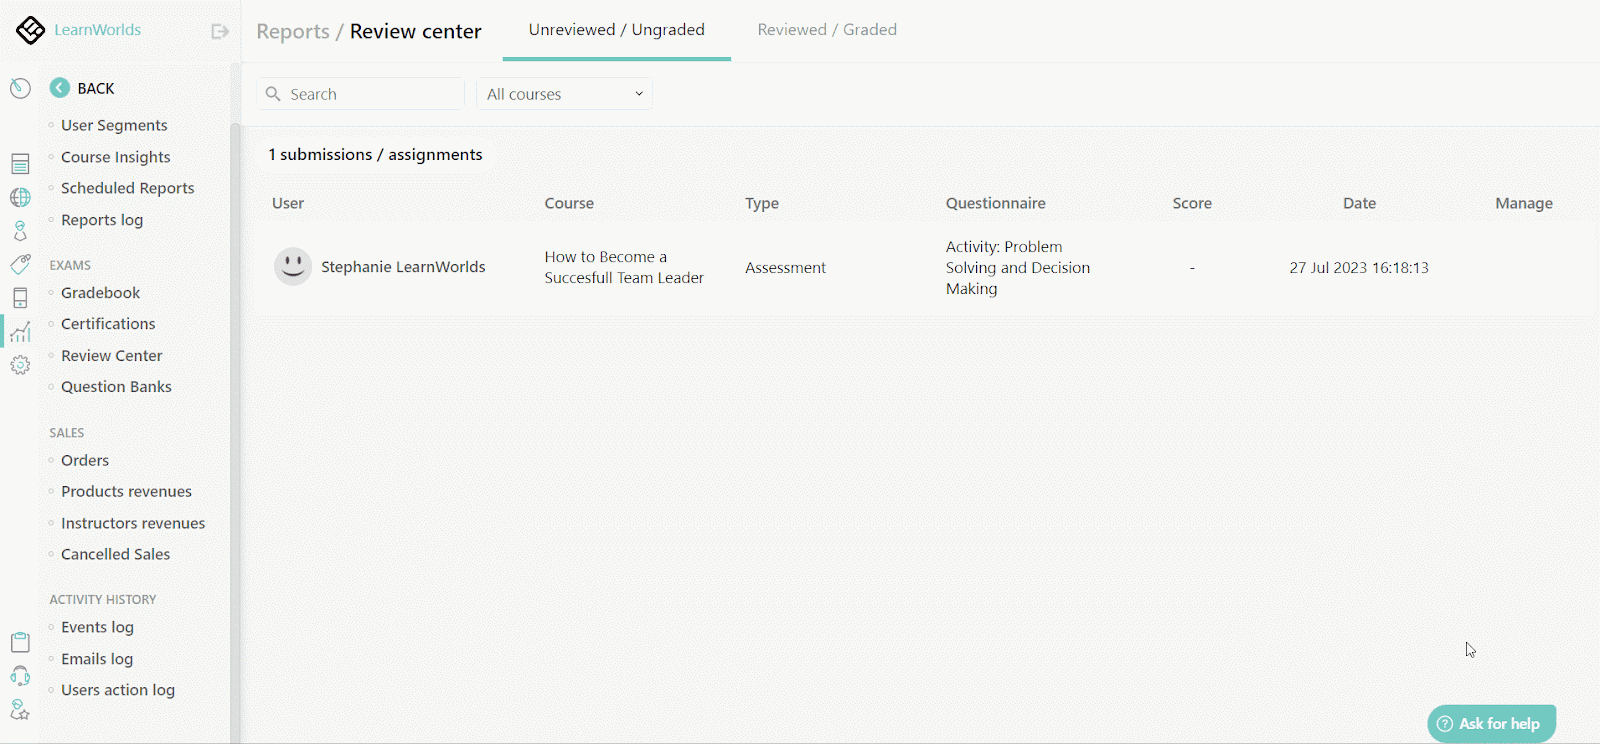
Task: Open the globe website icon in sidebar
Action: 20,197
